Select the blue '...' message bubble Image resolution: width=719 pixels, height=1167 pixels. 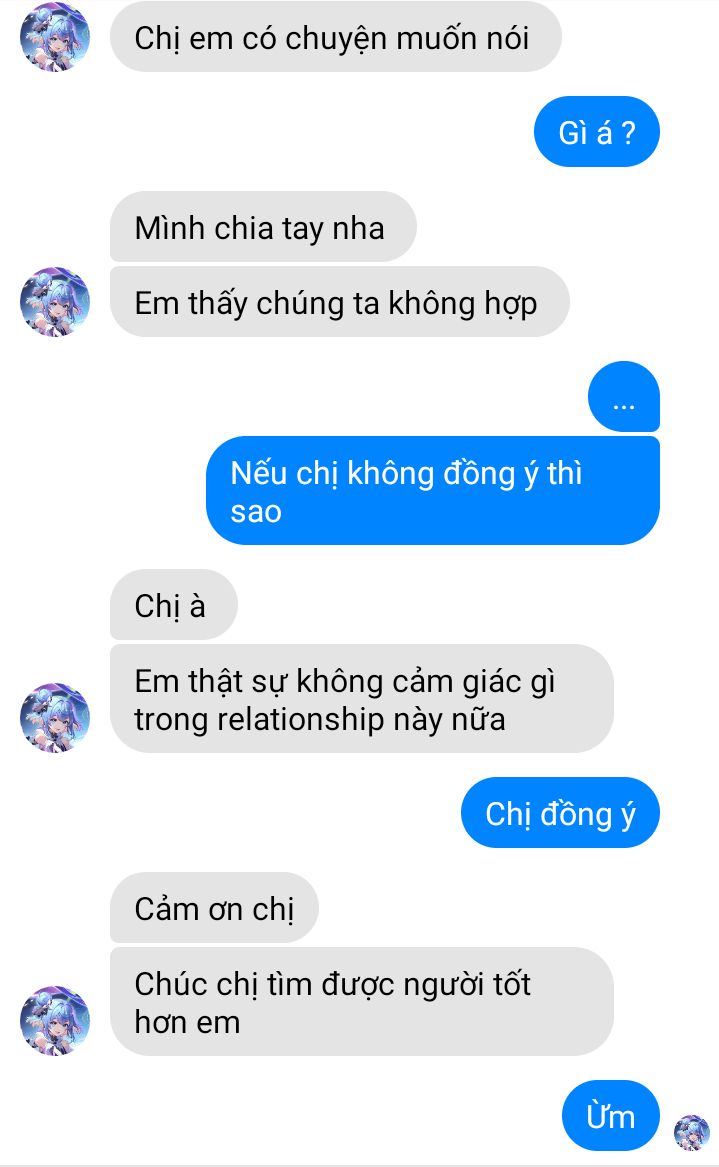coord(624,397)
